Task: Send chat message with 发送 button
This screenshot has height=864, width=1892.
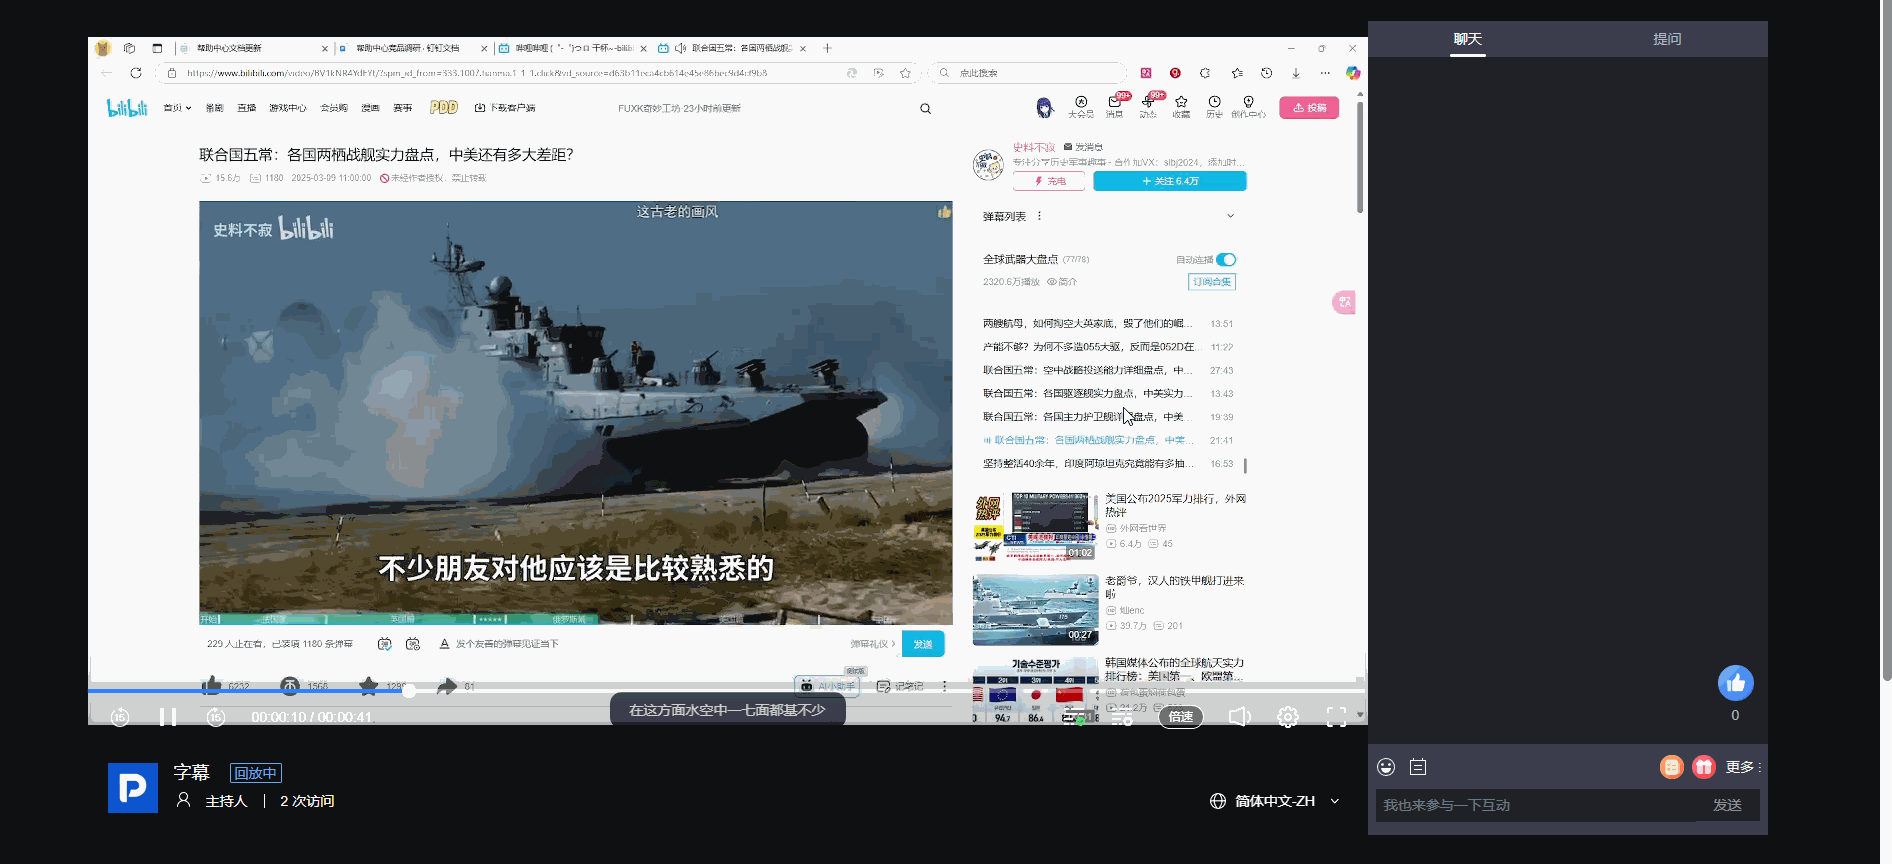Action: click(x=1728, y=805)
